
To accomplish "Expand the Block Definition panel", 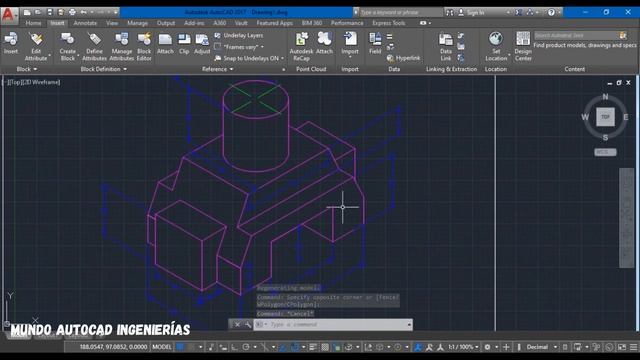I will pos(103,69).
